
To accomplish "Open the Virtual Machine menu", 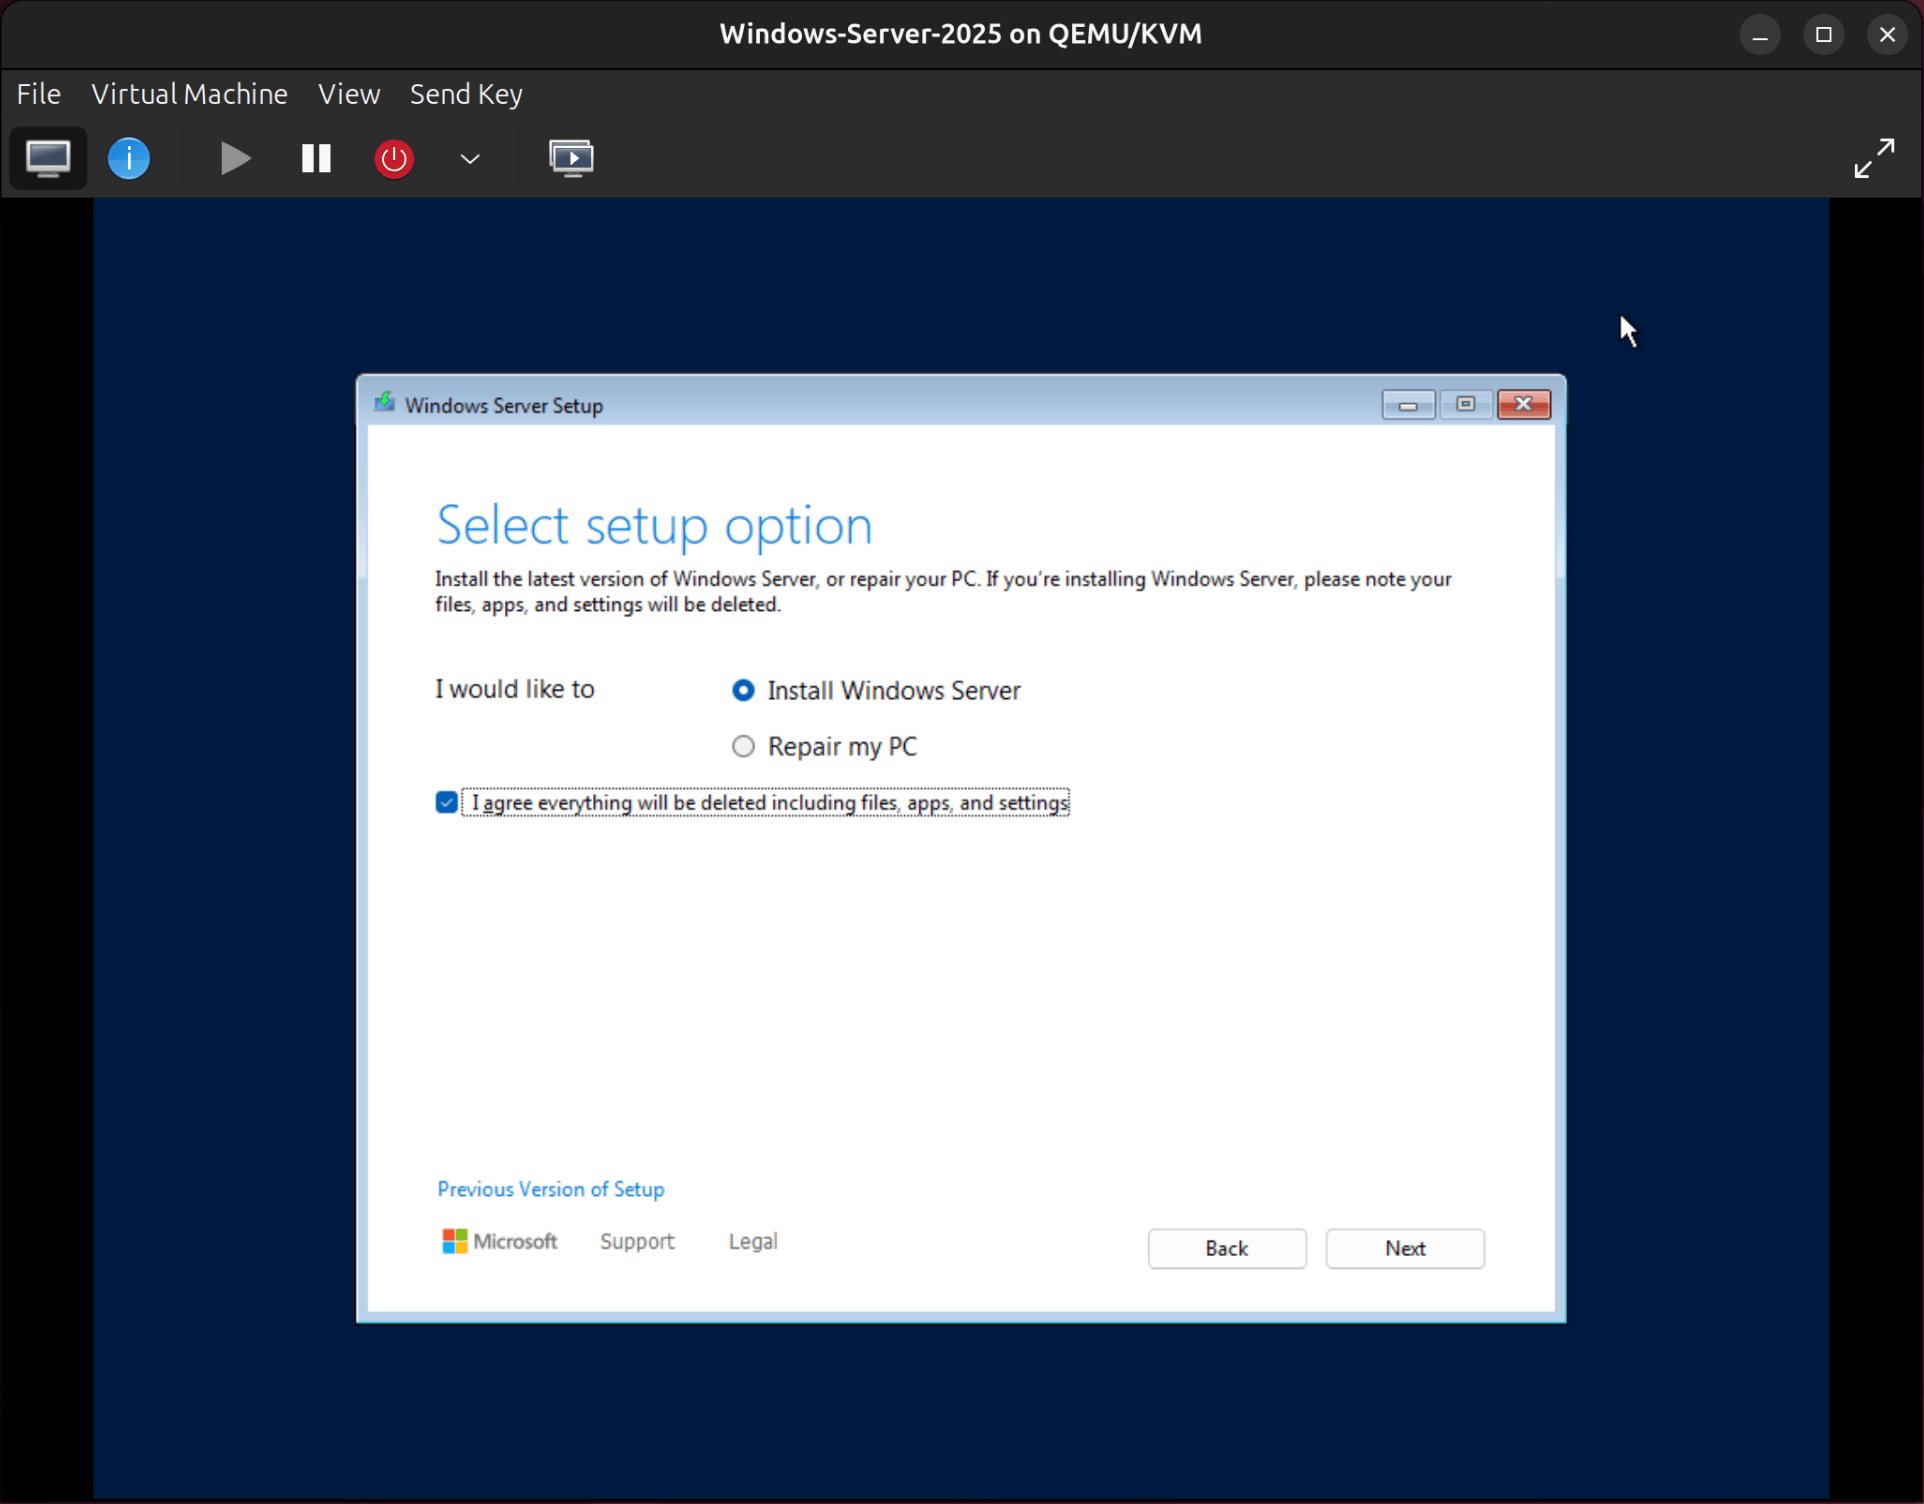I will click(x=189, y=93).
